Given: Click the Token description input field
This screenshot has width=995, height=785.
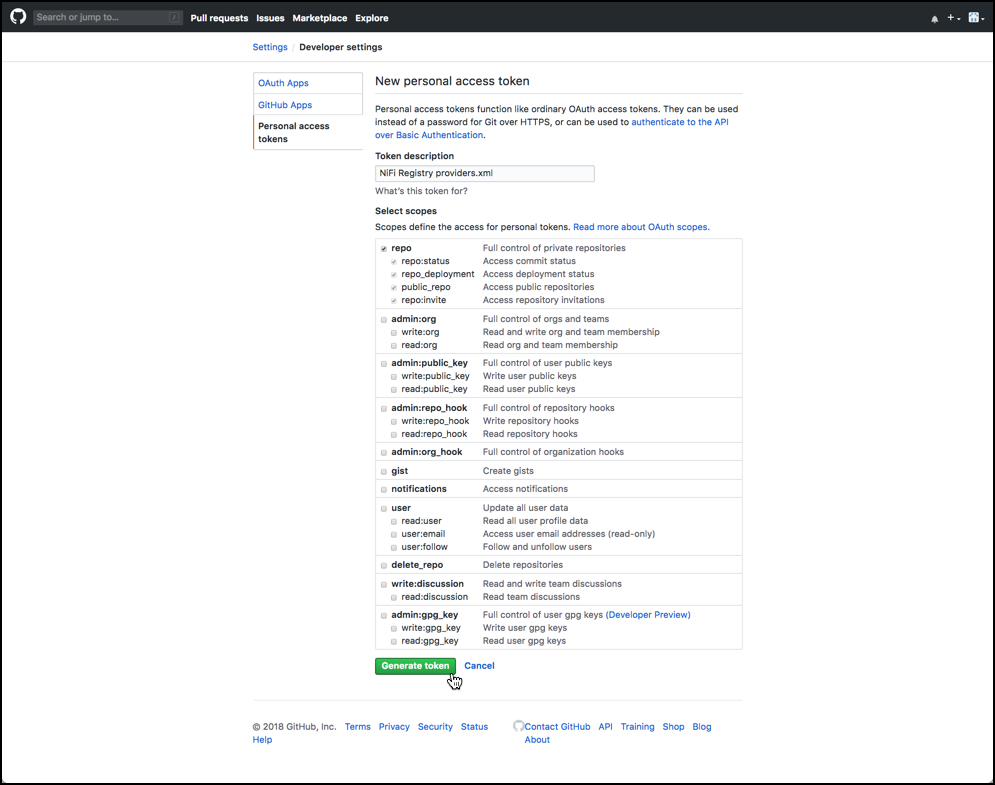Looking at the screenshot, I should [x=484, y=173].
